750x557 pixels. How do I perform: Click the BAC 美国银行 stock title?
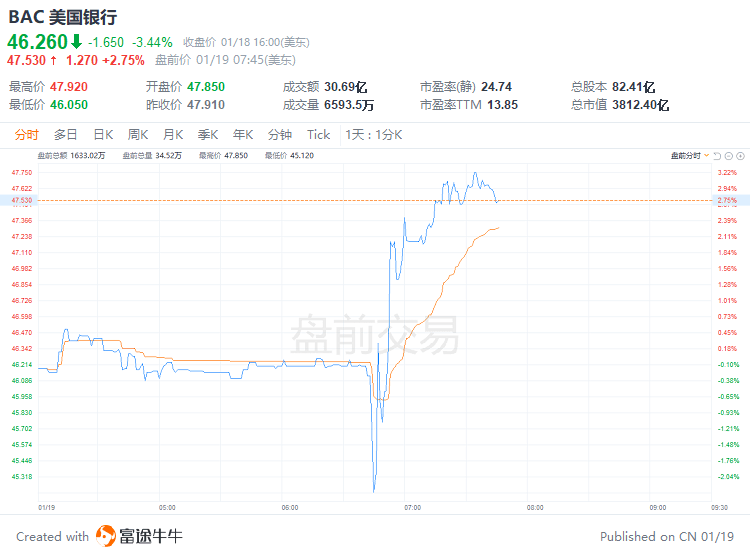[62, 17]
